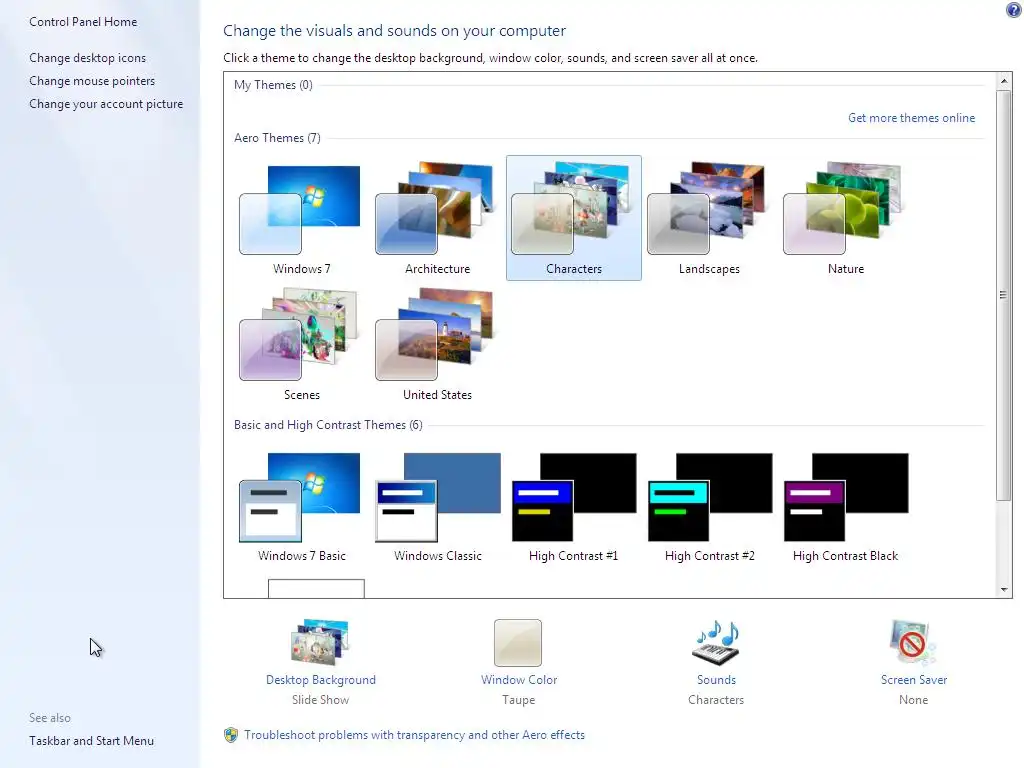Image resolution: width=1024 pixels, height=768 pixels.
Task: Choose the High Contrast Black theme
Action: click(845, 506)
